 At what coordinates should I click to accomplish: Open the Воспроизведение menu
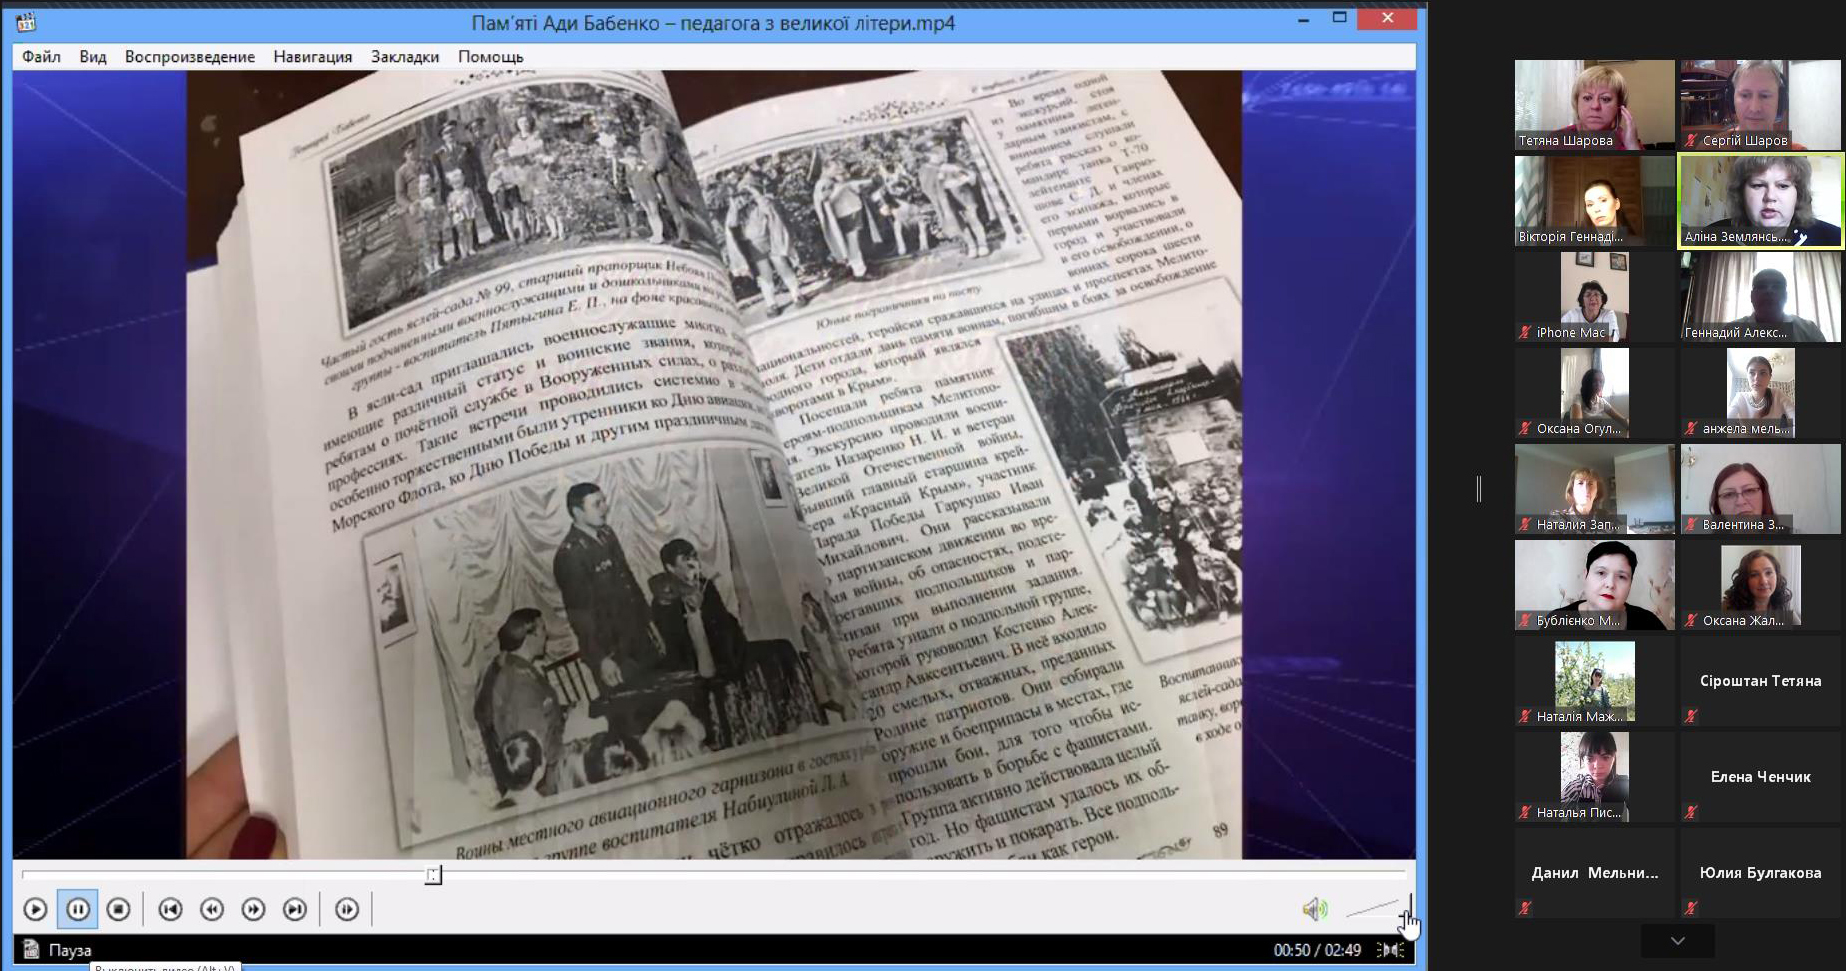[189, 57]
